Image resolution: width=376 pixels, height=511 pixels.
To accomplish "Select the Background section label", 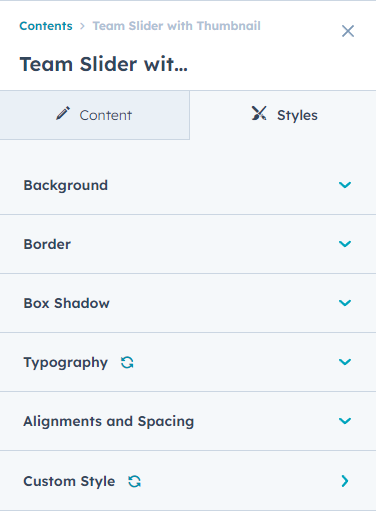I will (66, 185).
